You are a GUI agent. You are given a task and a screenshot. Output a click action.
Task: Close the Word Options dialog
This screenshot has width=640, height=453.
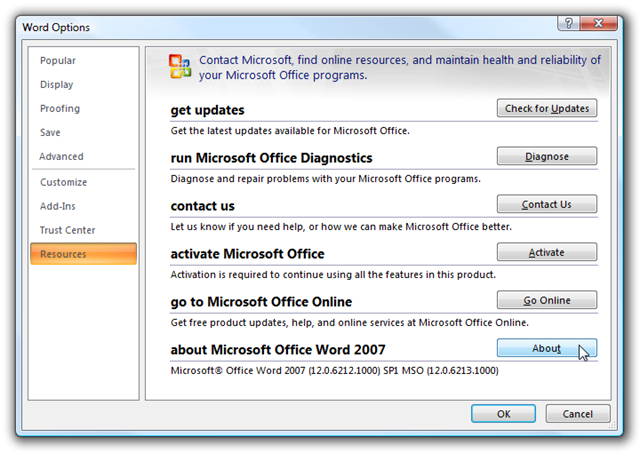[598, 23]
